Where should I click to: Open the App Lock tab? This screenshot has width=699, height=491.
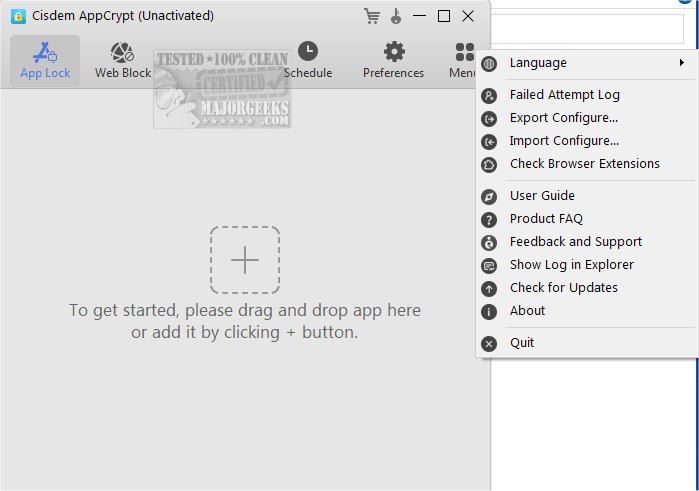tap(45, 61)
